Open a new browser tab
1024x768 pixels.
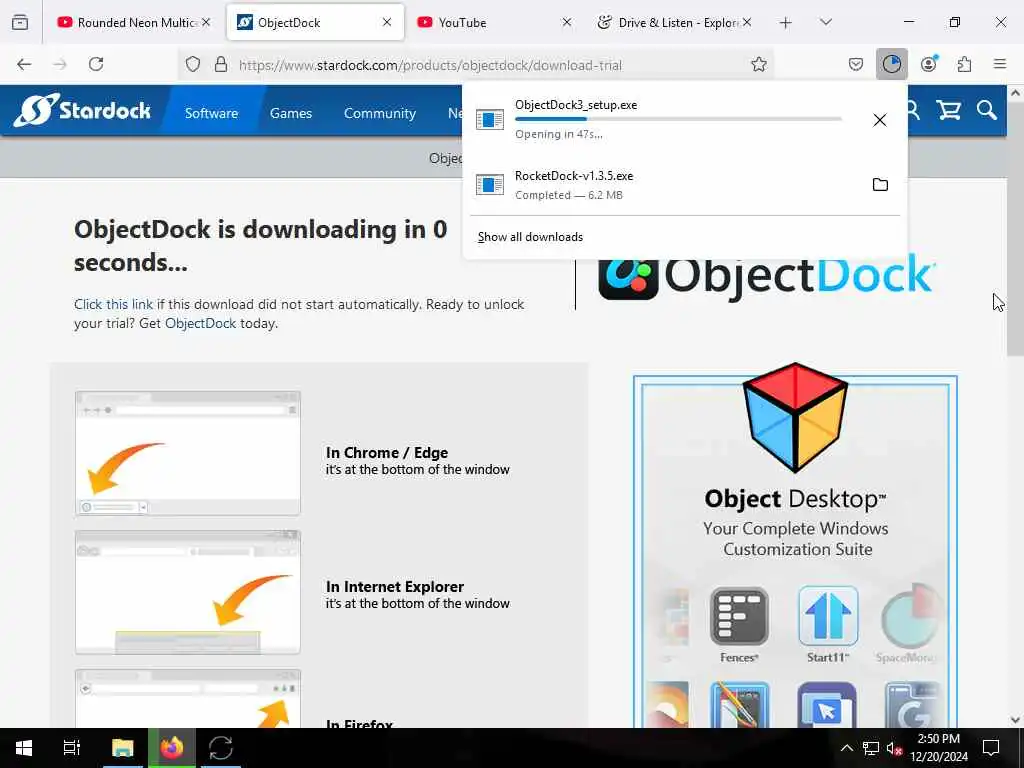tap(786, 23)
